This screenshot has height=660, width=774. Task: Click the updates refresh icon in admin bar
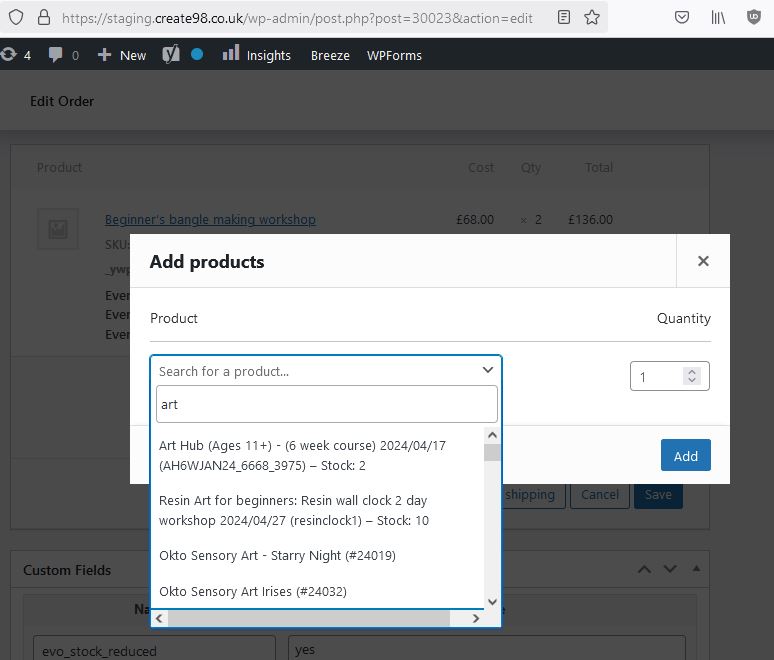(9, 54)
